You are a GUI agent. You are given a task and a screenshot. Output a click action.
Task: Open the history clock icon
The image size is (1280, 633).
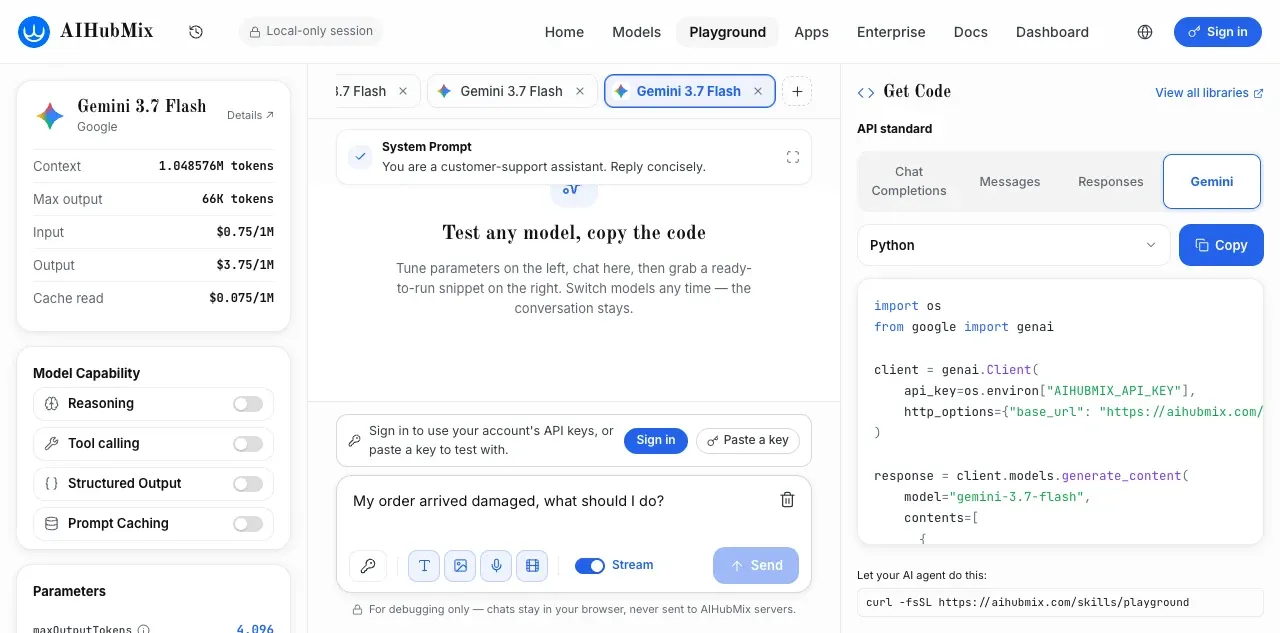[x=196, y=32]
